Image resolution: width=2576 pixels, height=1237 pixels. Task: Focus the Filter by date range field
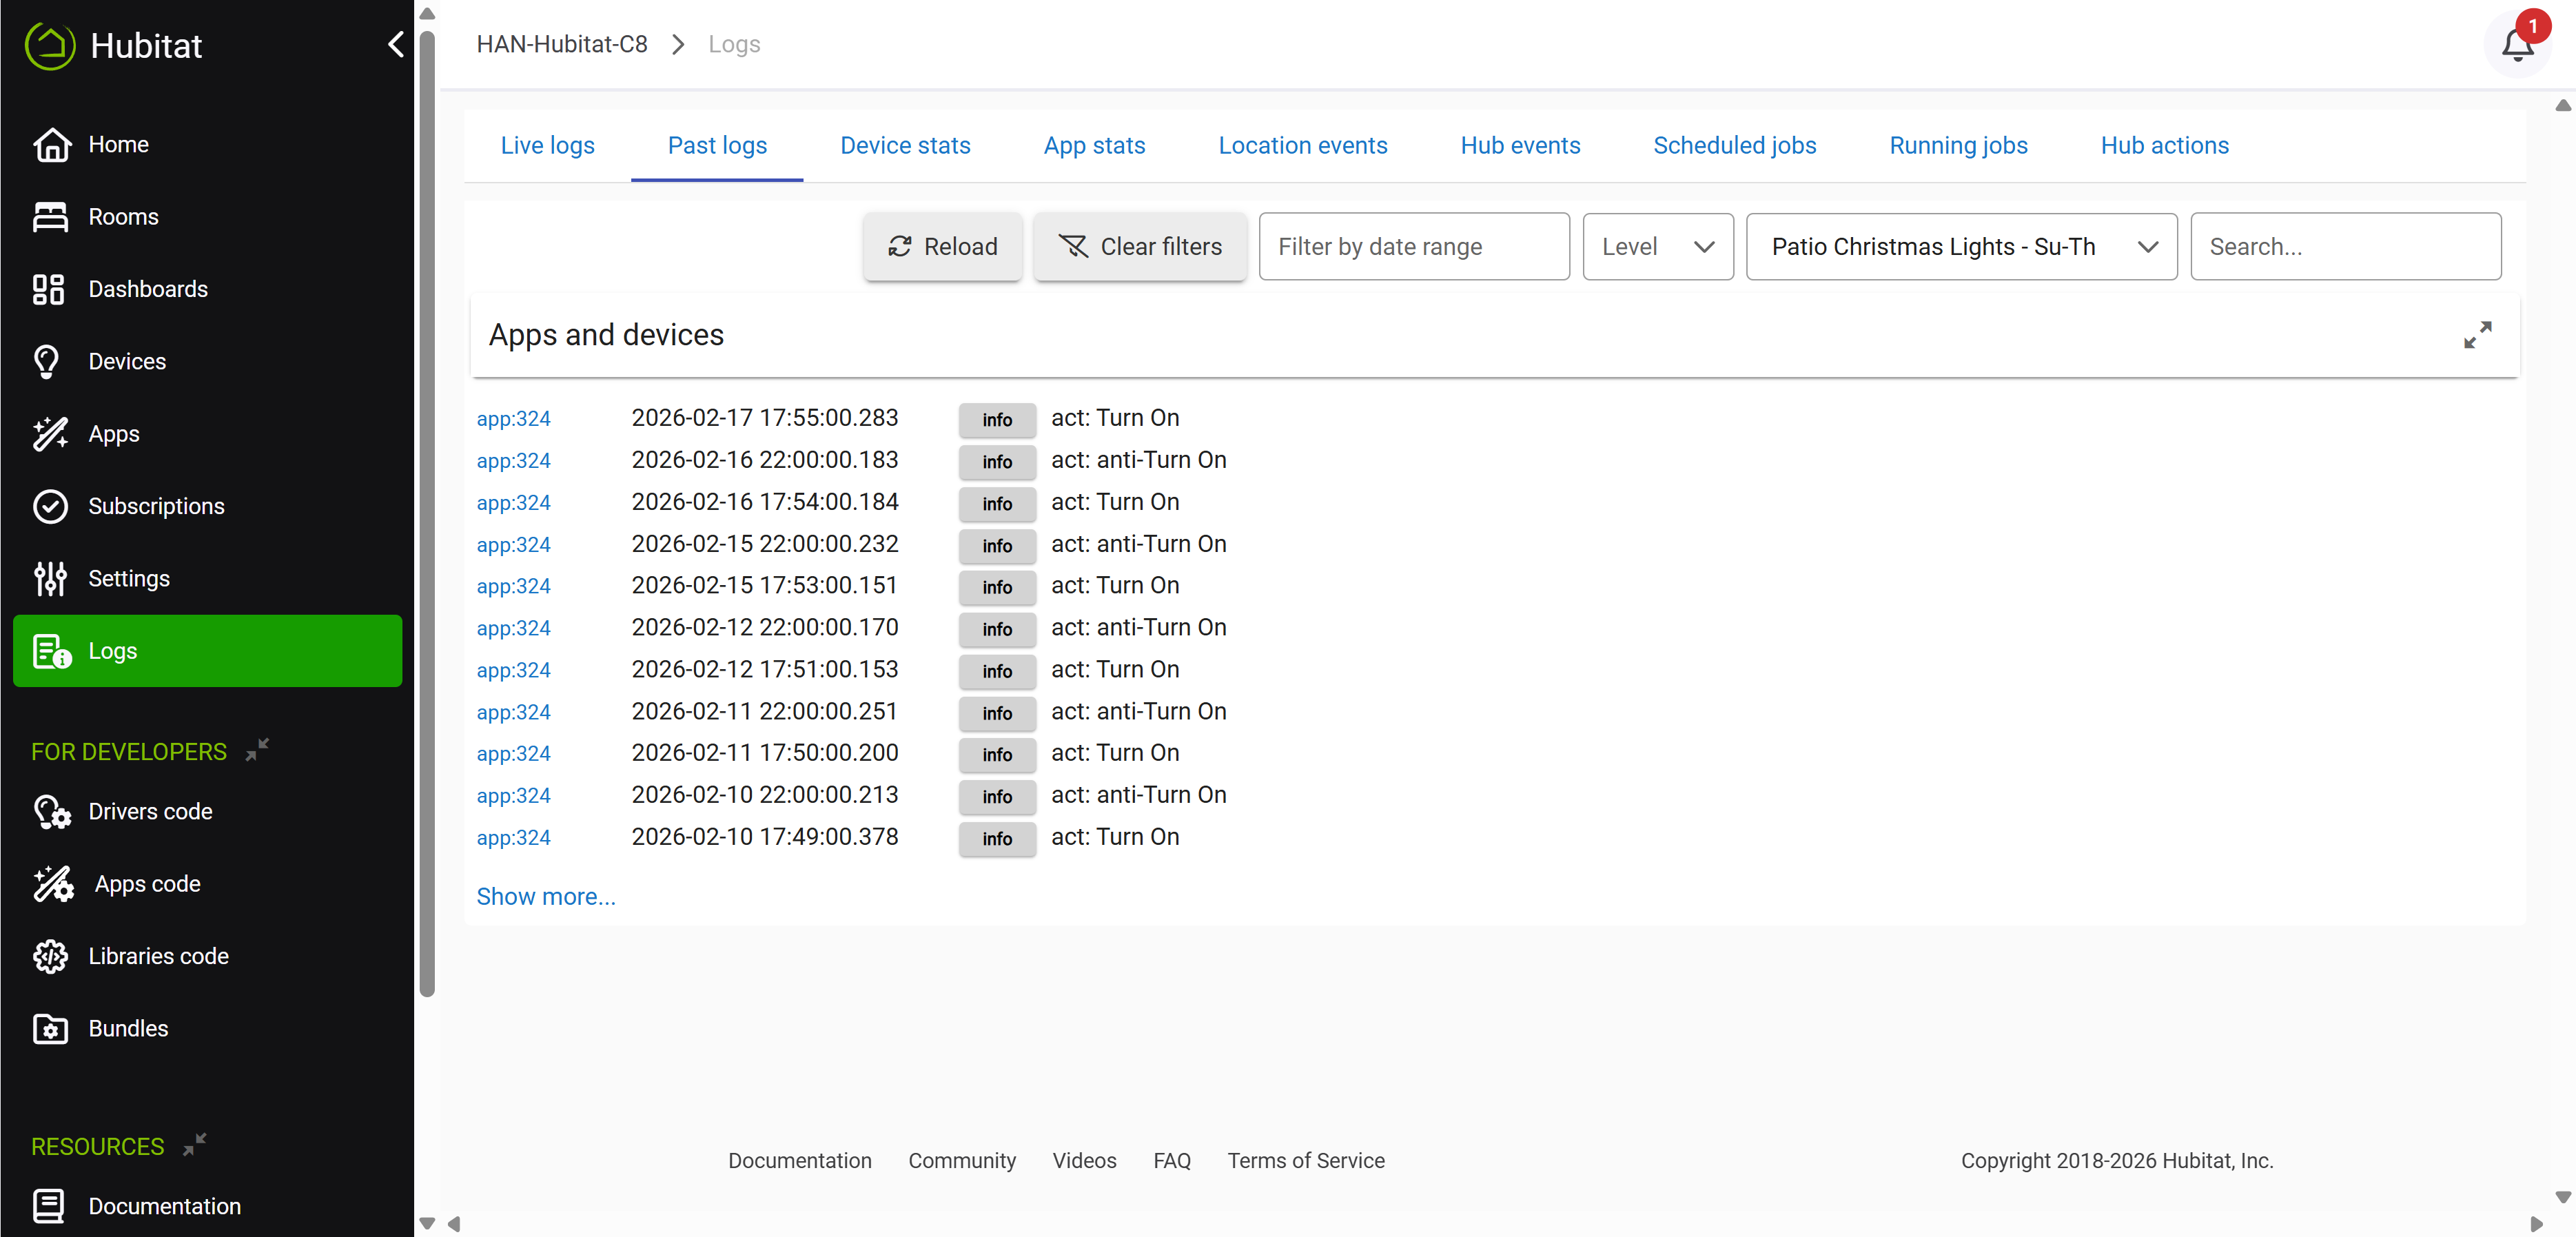pyautogui.click(x=1412, y=247)
